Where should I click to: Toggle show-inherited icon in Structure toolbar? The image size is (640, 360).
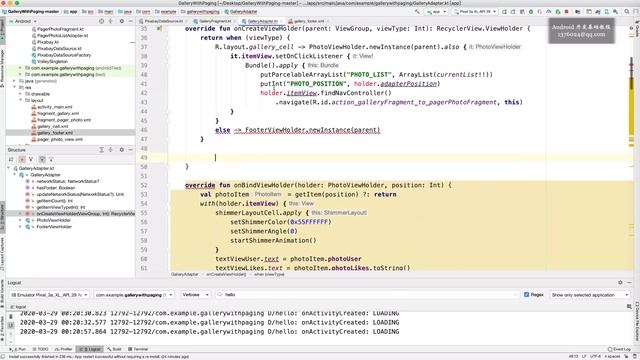pos(42,159)
